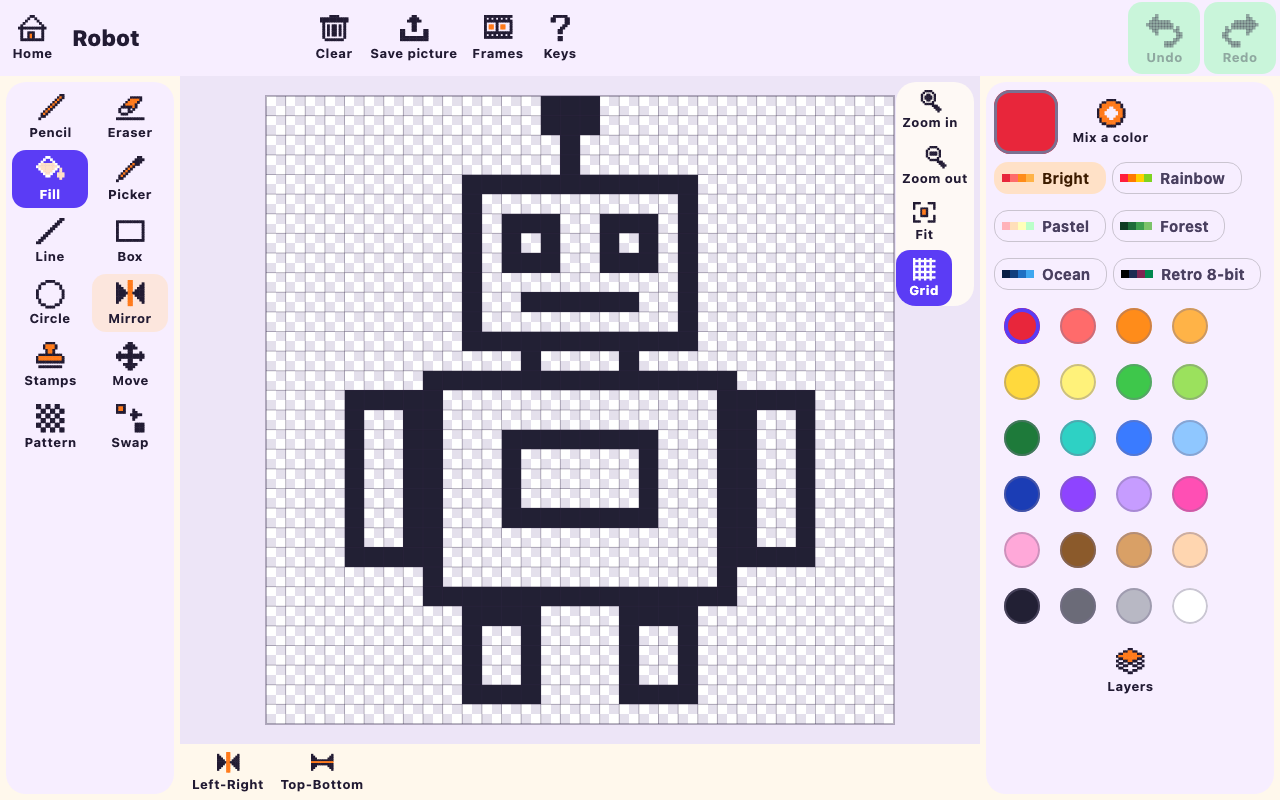The image size is (1280, 800).
Task: Select the Line tool
Action: (50, 241)
